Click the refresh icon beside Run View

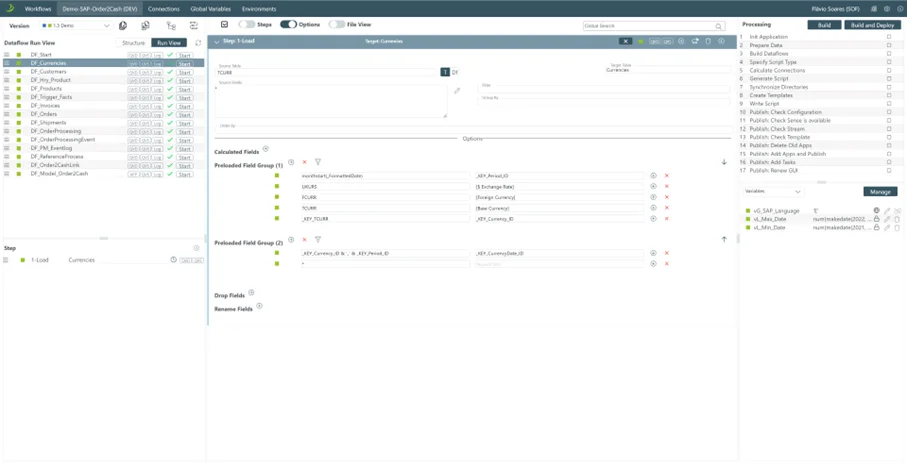pyautogui.click(x=198, y=43)
